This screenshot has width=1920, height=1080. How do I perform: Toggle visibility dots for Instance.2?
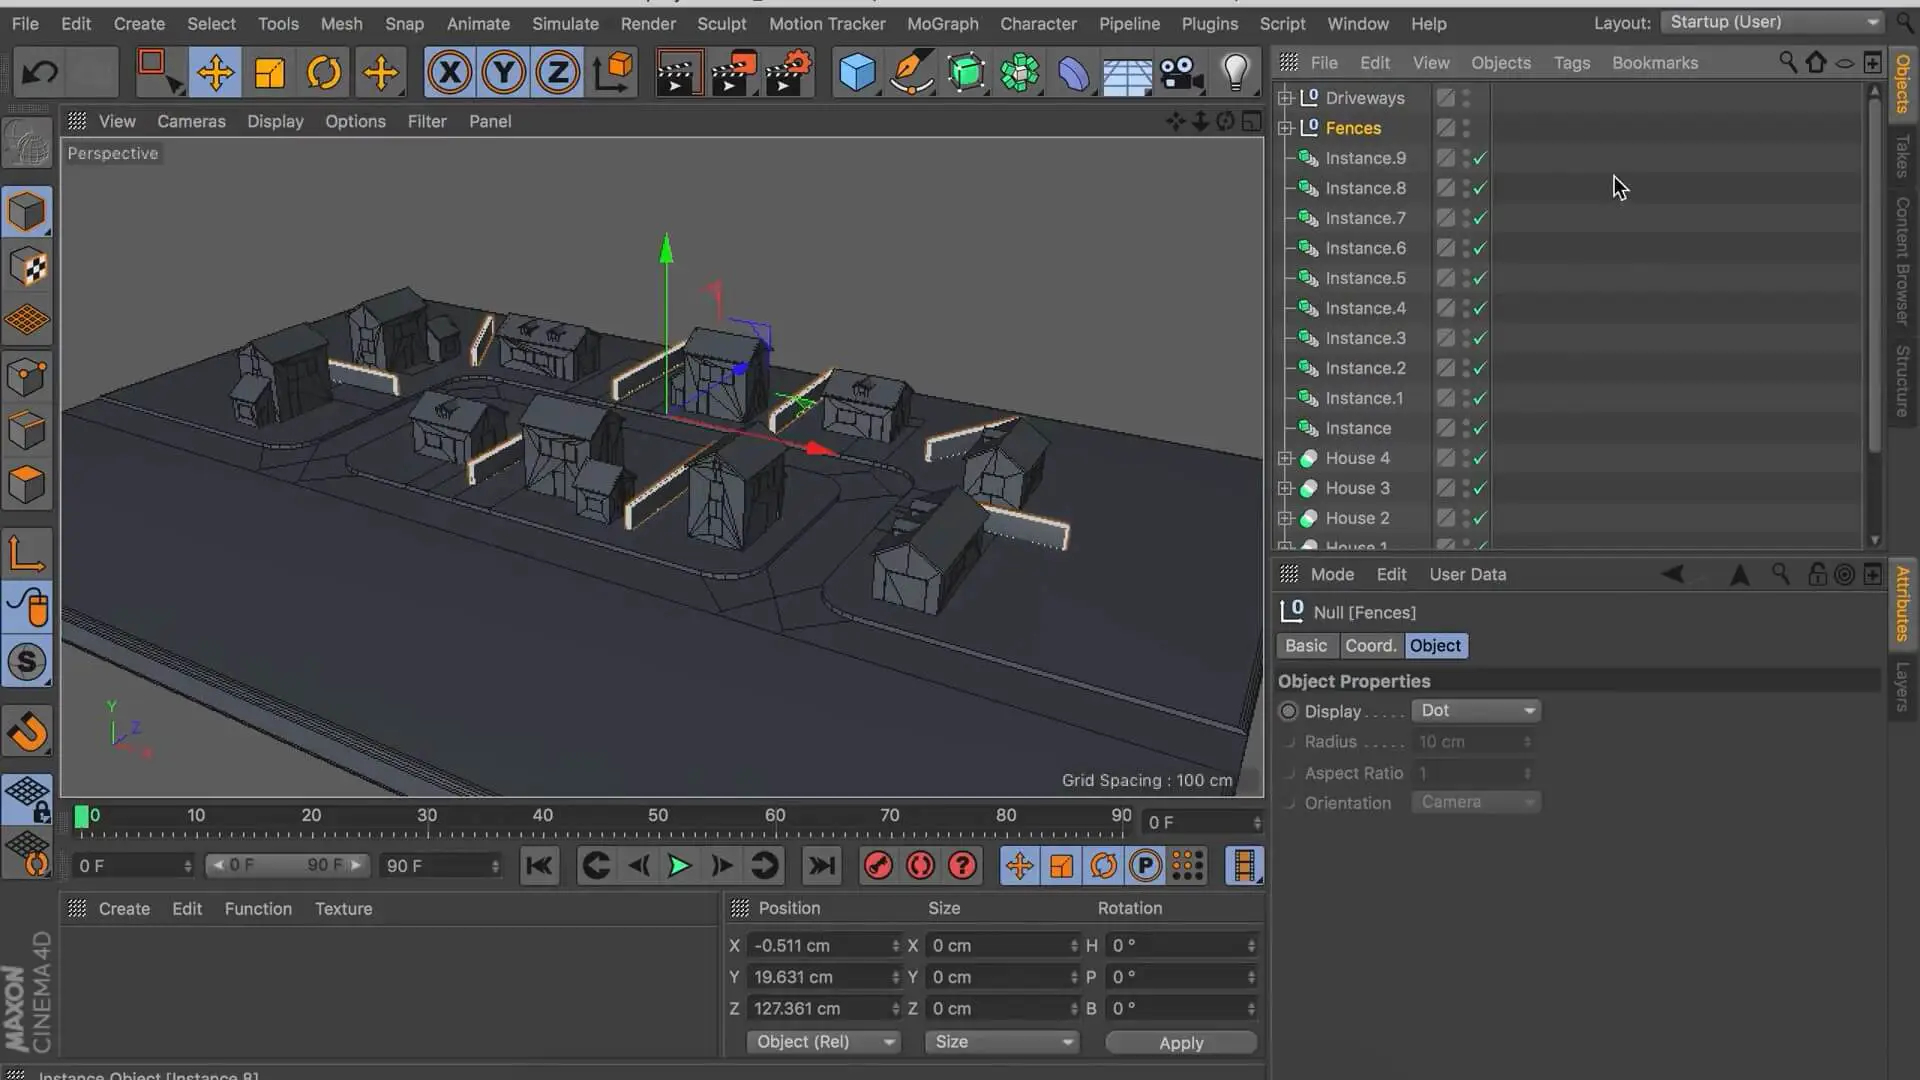(x=1466, y=368)
